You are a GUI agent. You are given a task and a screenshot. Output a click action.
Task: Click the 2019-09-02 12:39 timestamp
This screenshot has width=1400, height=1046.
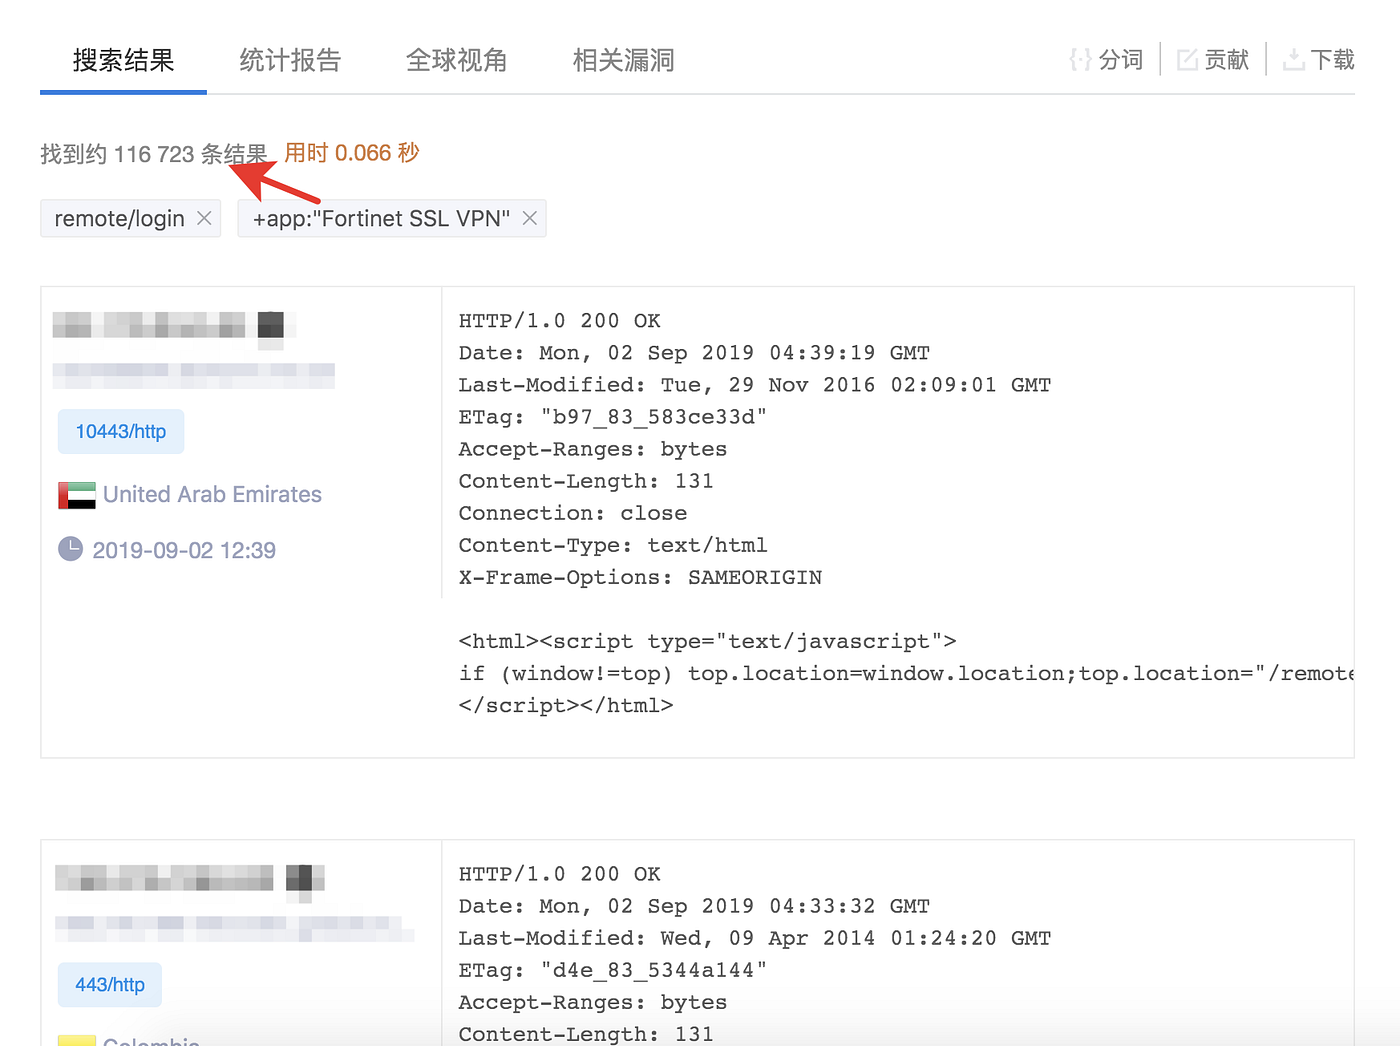184,550
